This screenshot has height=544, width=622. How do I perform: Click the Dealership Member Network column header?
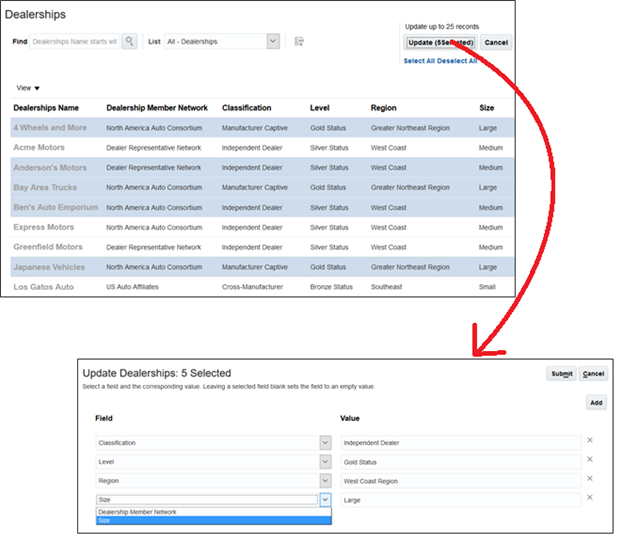[157, 108]
